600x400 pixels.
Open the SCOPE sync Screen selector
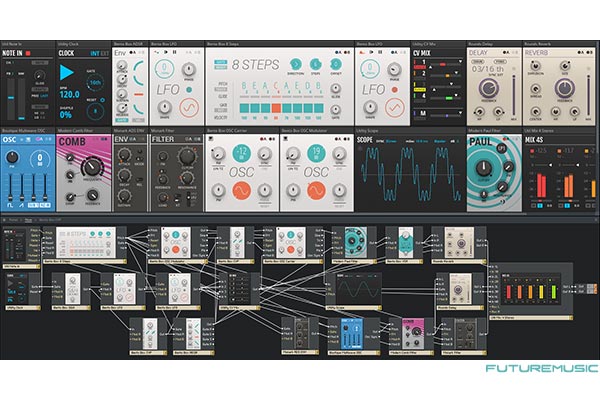391,141
